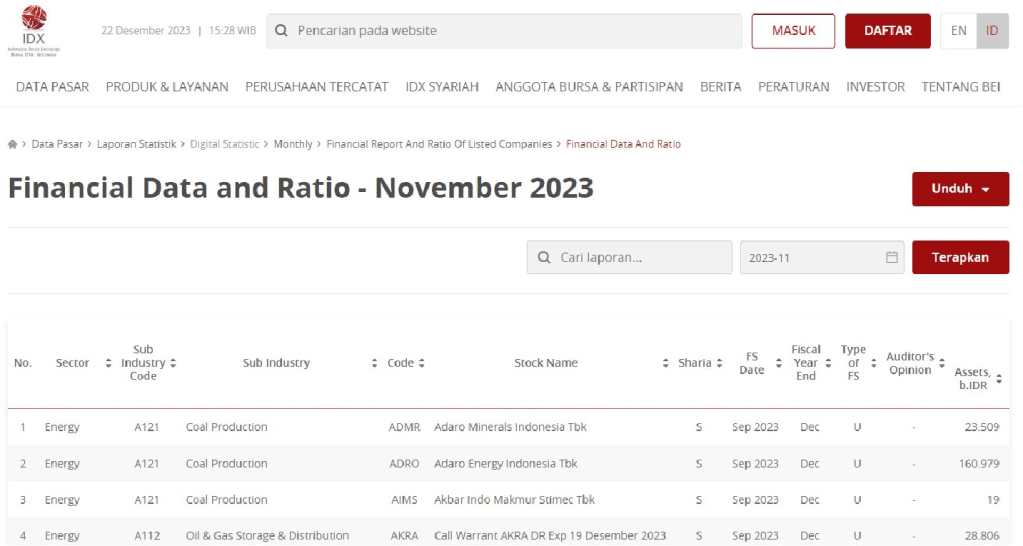Open the Perusahaan Tercatat menu
The height and width of the screenshot is (546, 1023).
pos(316,87)
